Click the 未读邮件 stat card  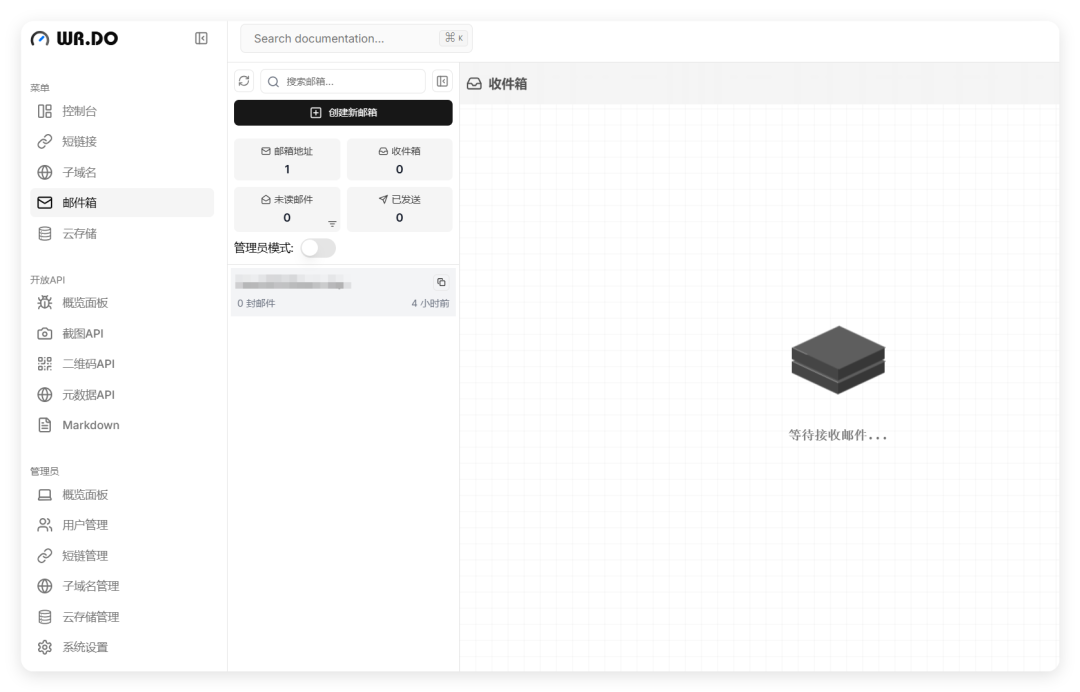[x=287, y=209]
